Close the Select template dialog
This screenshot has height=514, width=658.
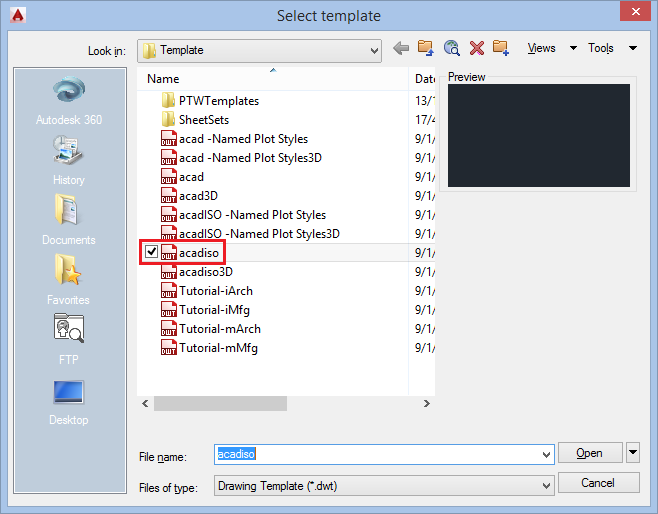click(636, 11)
